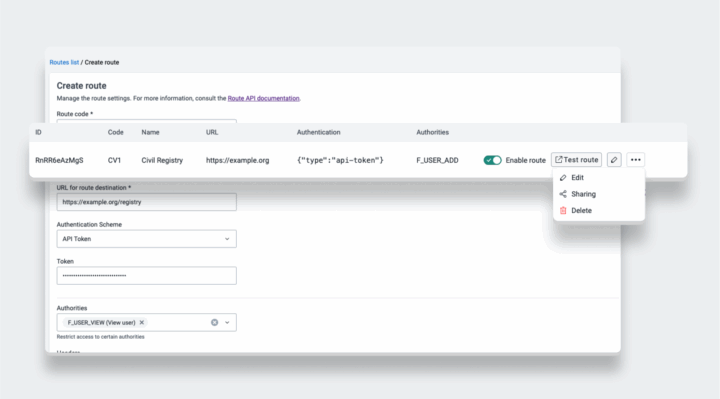Remove the F_USER_VIEW tag using its X
Viewport: 720px width, 399px height.
tap(142, 322)
